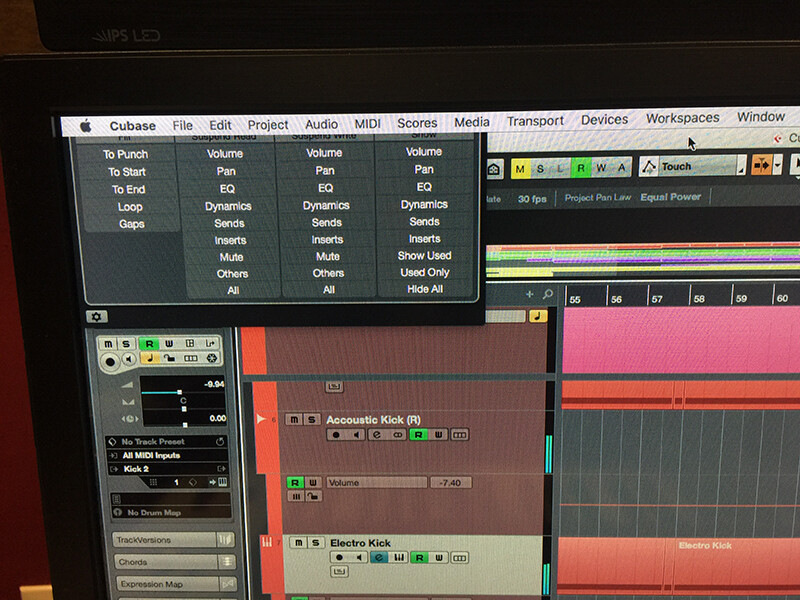The width and height of the screenshot is (800, 600).
Task: Click Used Only in Show column
Action: pos(425,272)
